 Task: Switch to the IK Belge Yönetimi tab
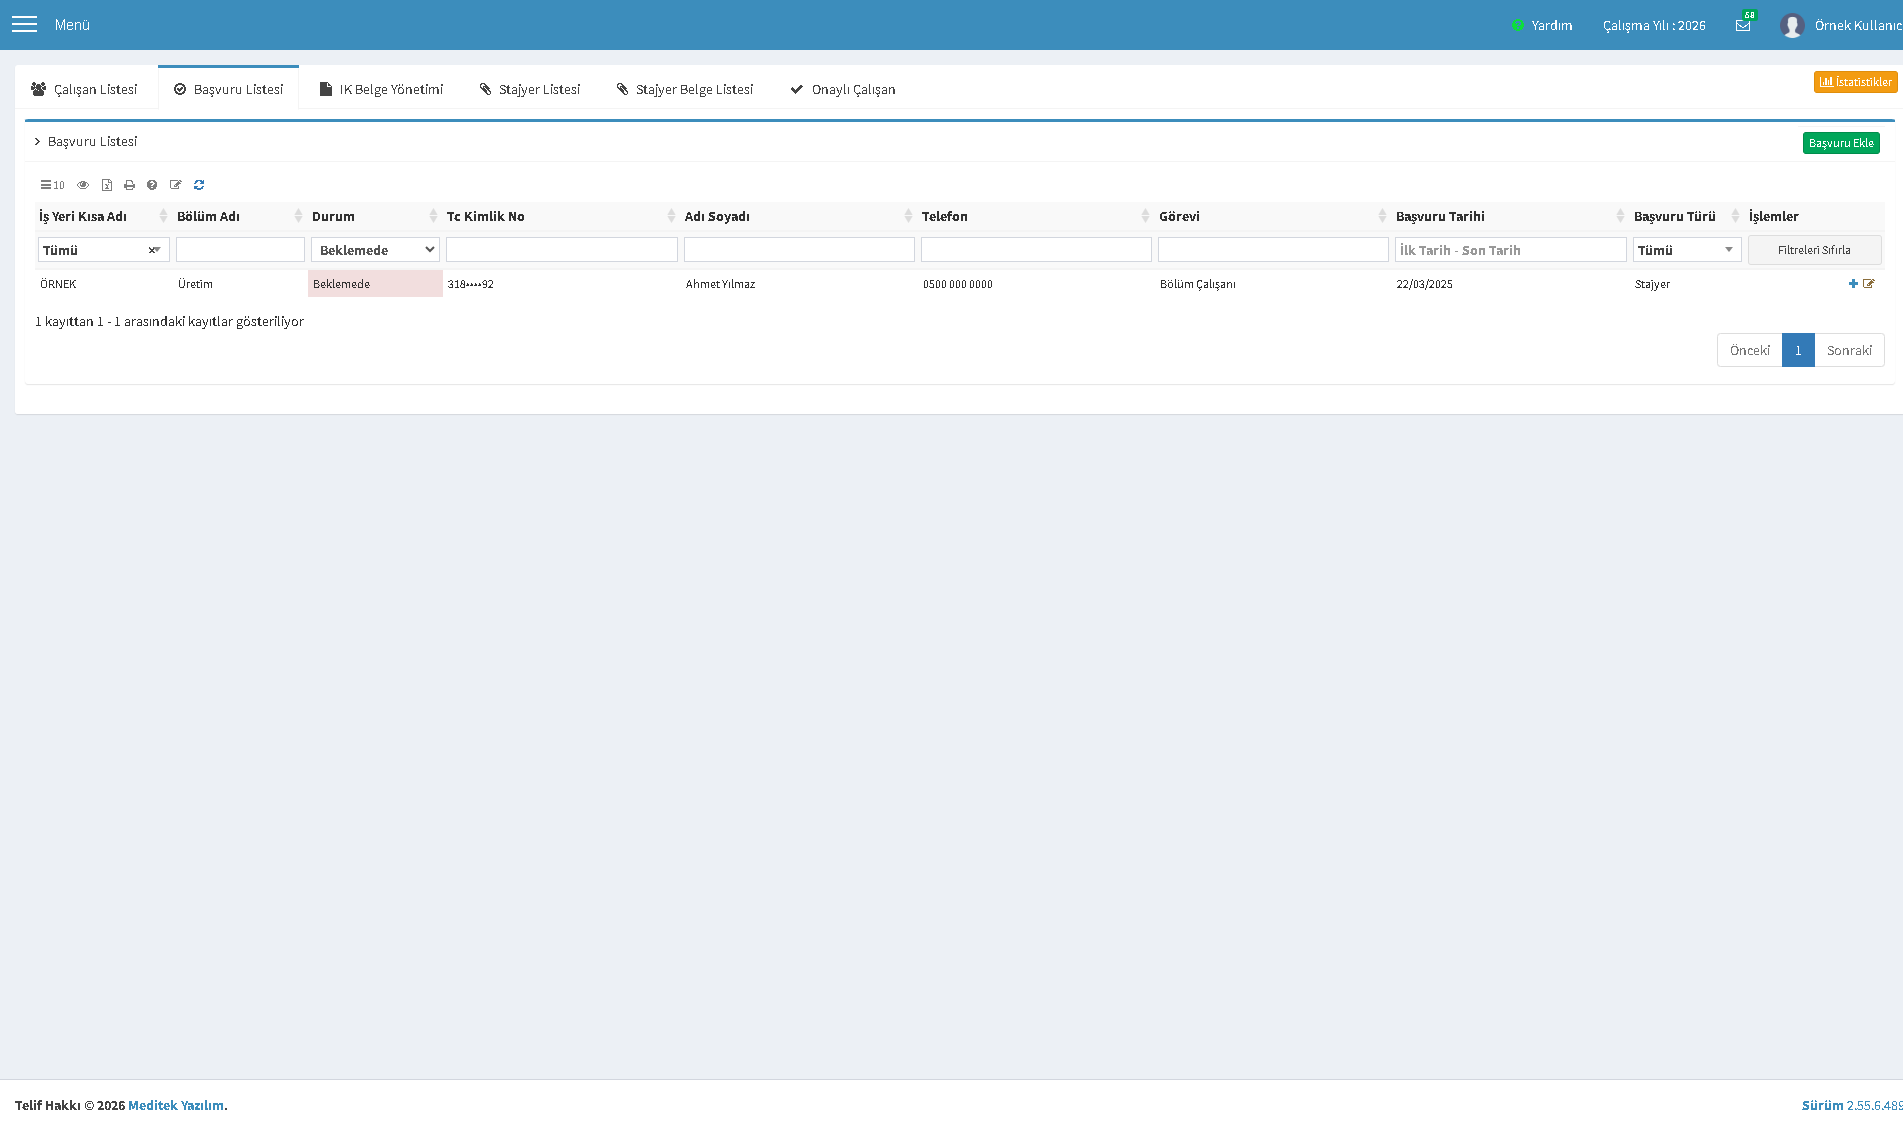381,89
